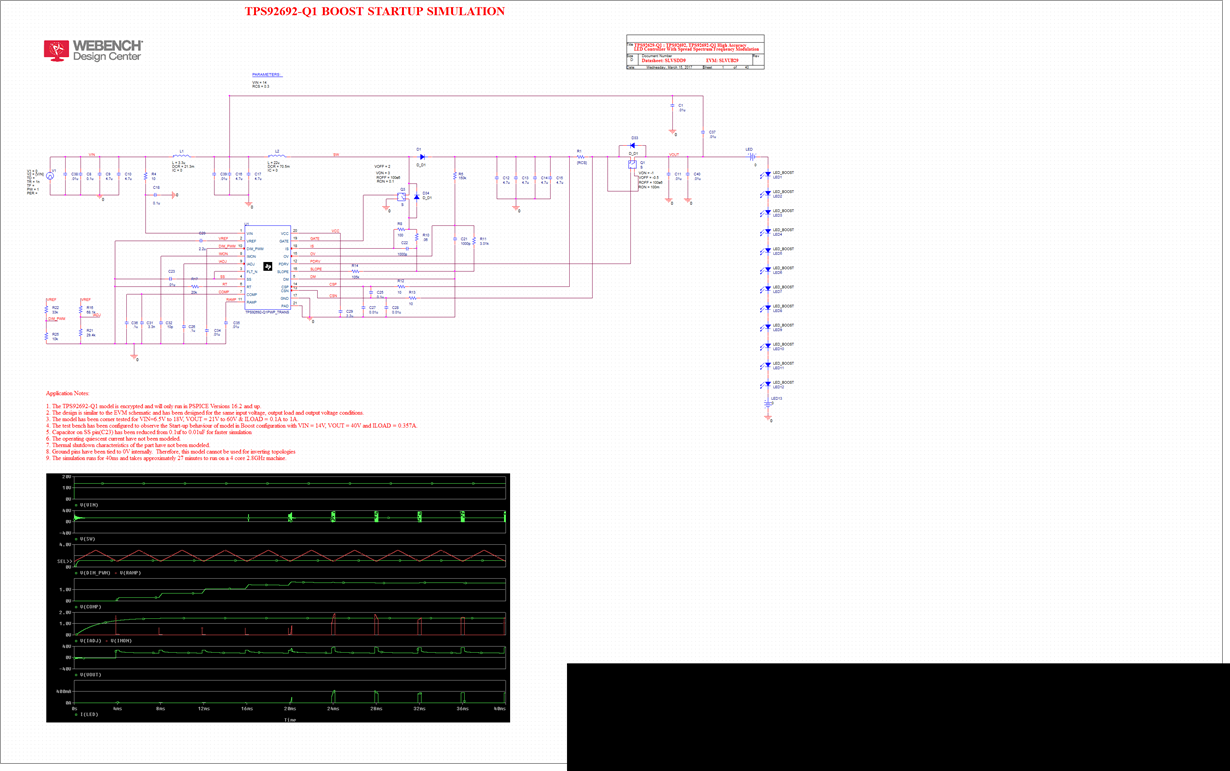Click the I(LED) current pulse plot
The height and width of the screenshot is (771, 1230).
tap(290, 693)
